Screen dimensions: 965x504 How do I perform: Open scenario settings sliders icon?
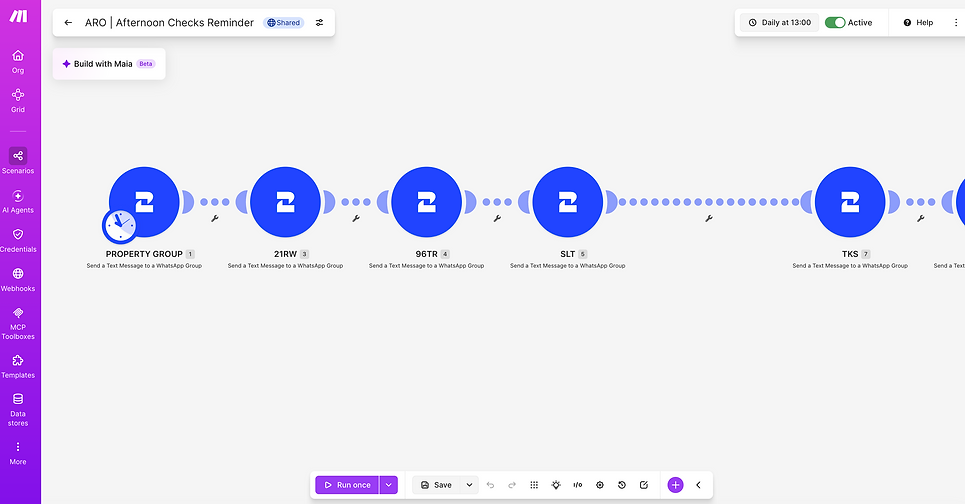(x=319, y=23)
